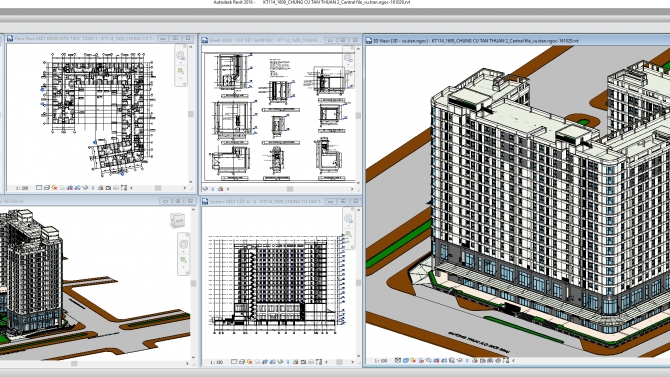Image resolution: width=670 pixels, height=377 pixels.
Task: Open Rendering dialog in large 3D view
Action: [429, 361]
